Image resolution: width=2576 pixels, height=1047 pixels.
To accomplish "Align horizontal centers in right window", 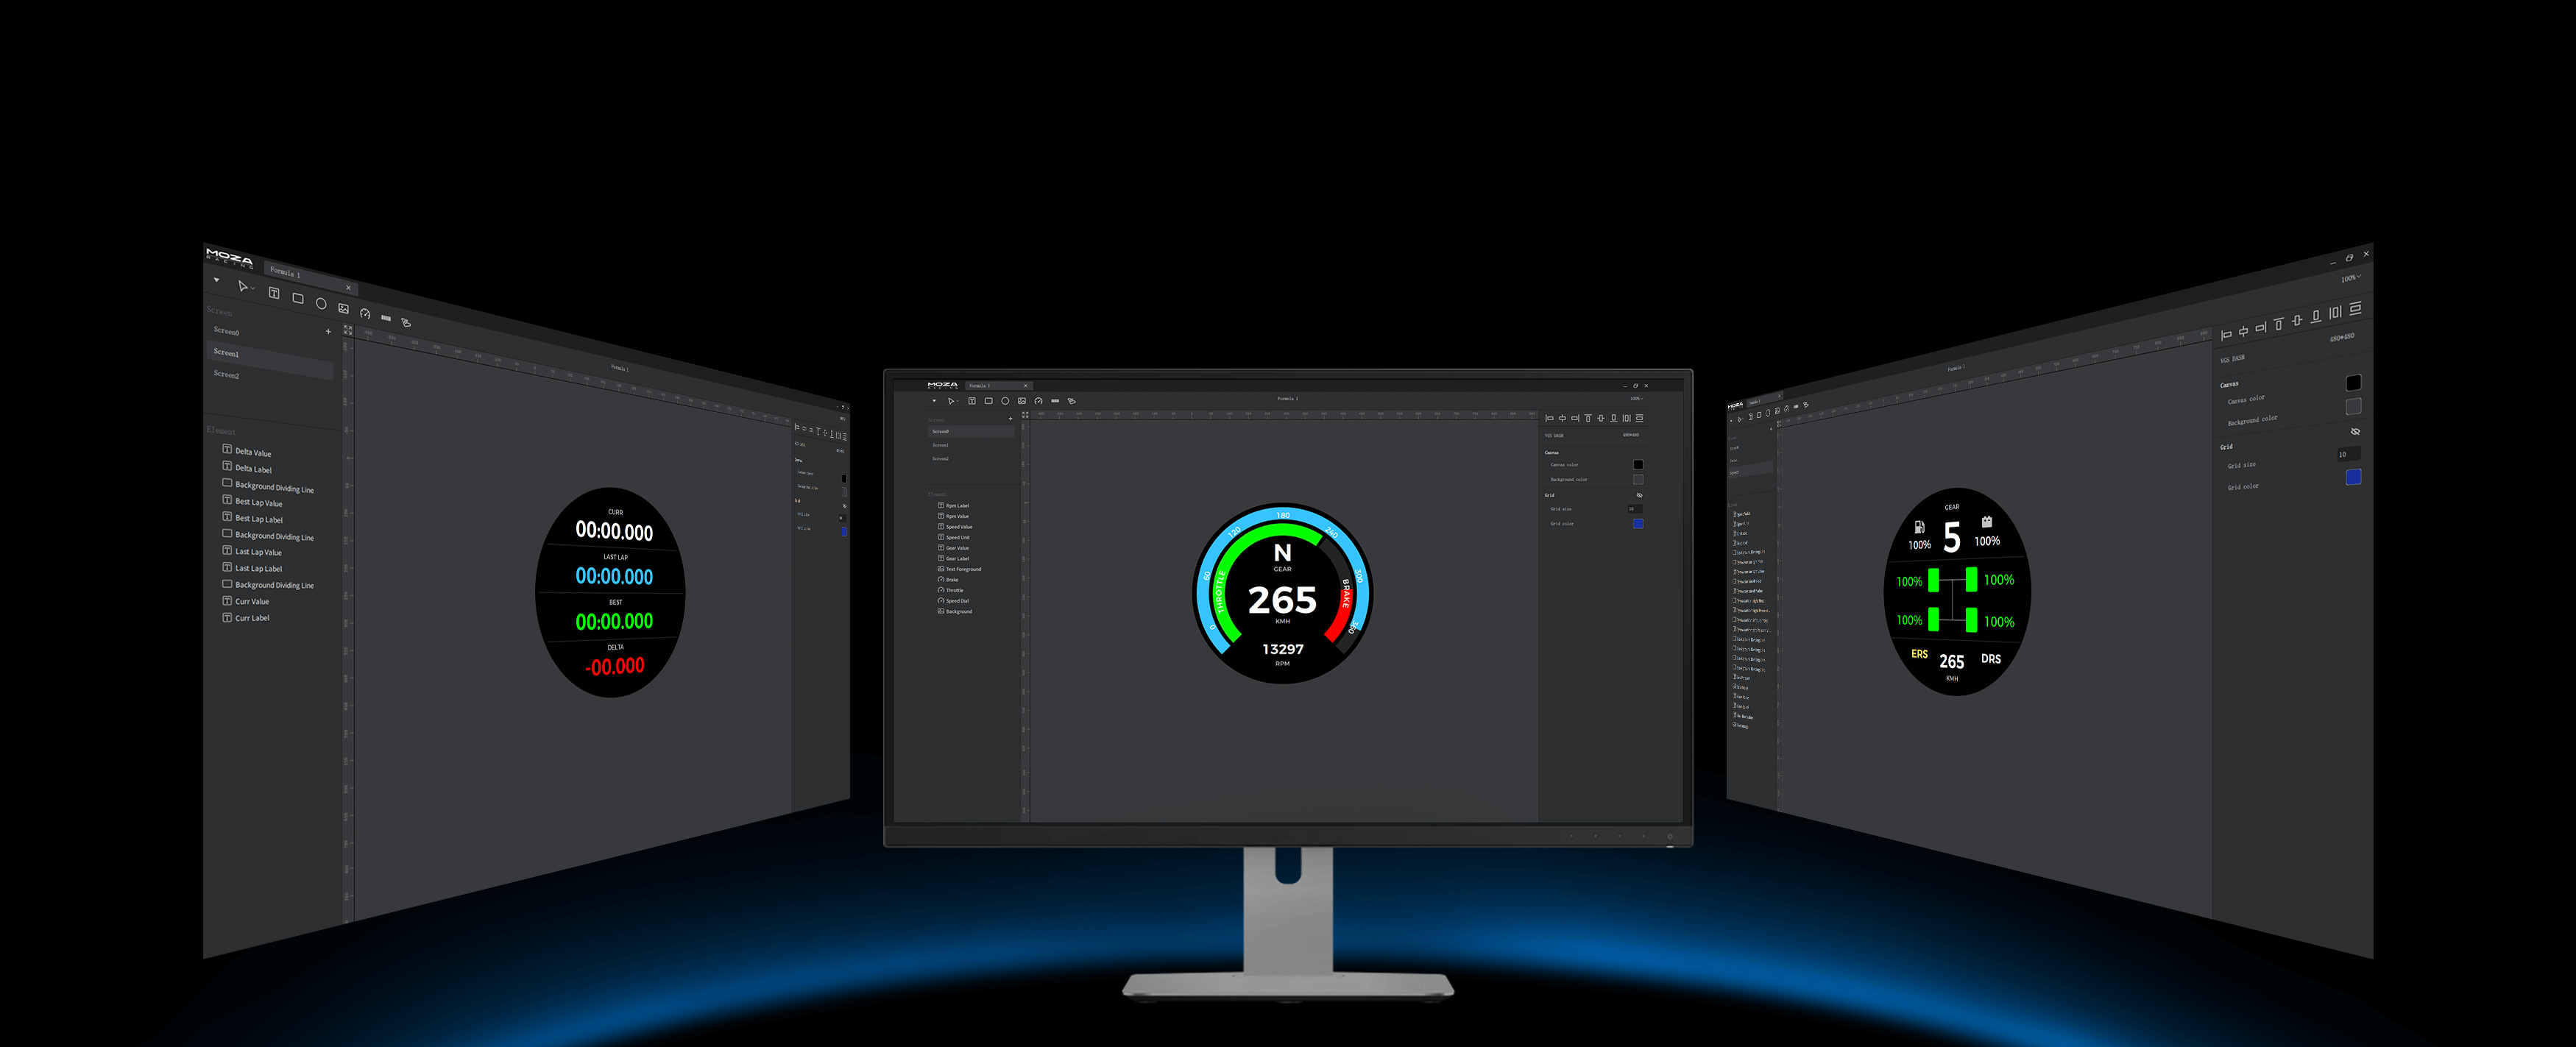I will tap(2243, 331).
